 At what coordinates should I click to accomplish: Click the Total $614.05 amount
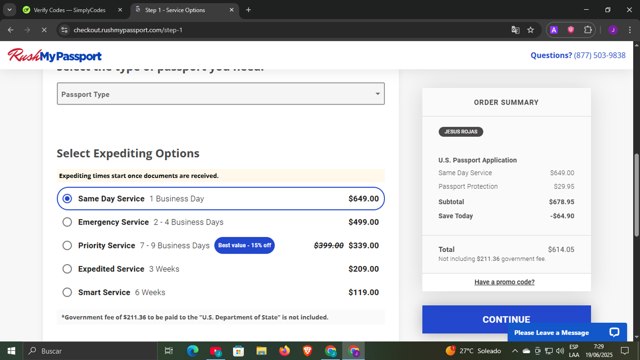tap(561, 249)
